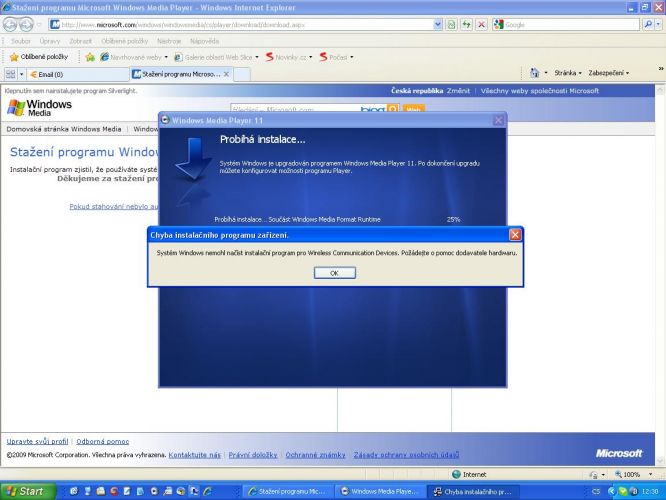
Task: Switch to Windows Media Playe... taskbar button
Action: 380,492
